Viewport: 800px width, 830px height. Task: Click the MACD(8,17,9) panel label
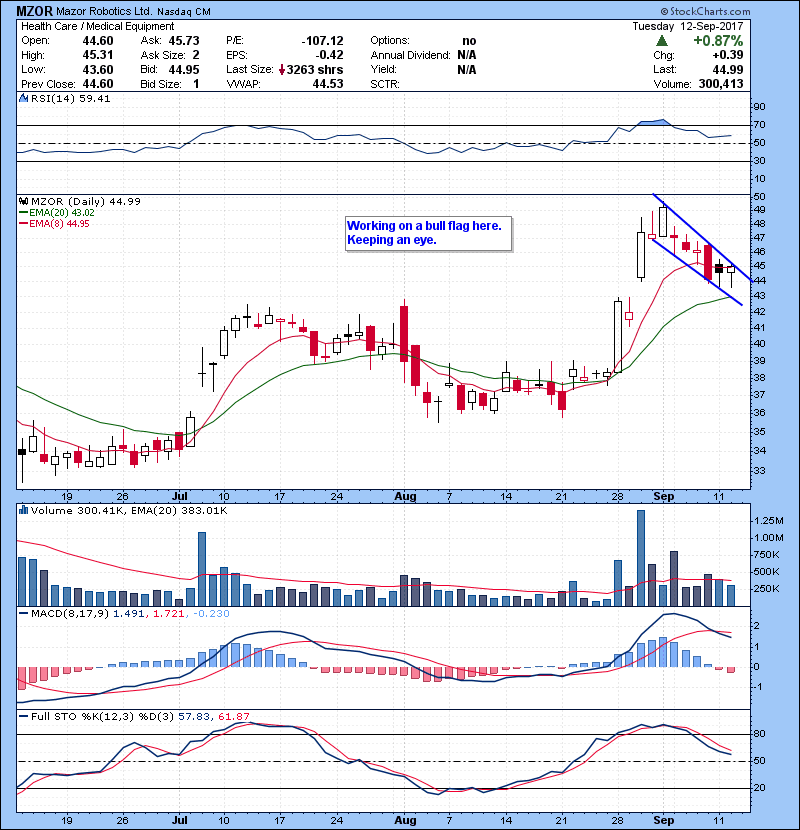[70, 614]
